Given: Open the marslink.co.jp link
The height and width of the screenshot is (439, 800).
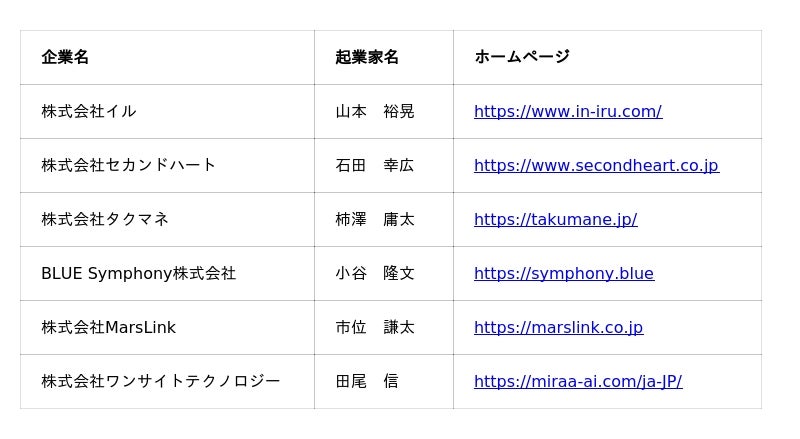Looking at the screenshot, I should tap(558, 327).
